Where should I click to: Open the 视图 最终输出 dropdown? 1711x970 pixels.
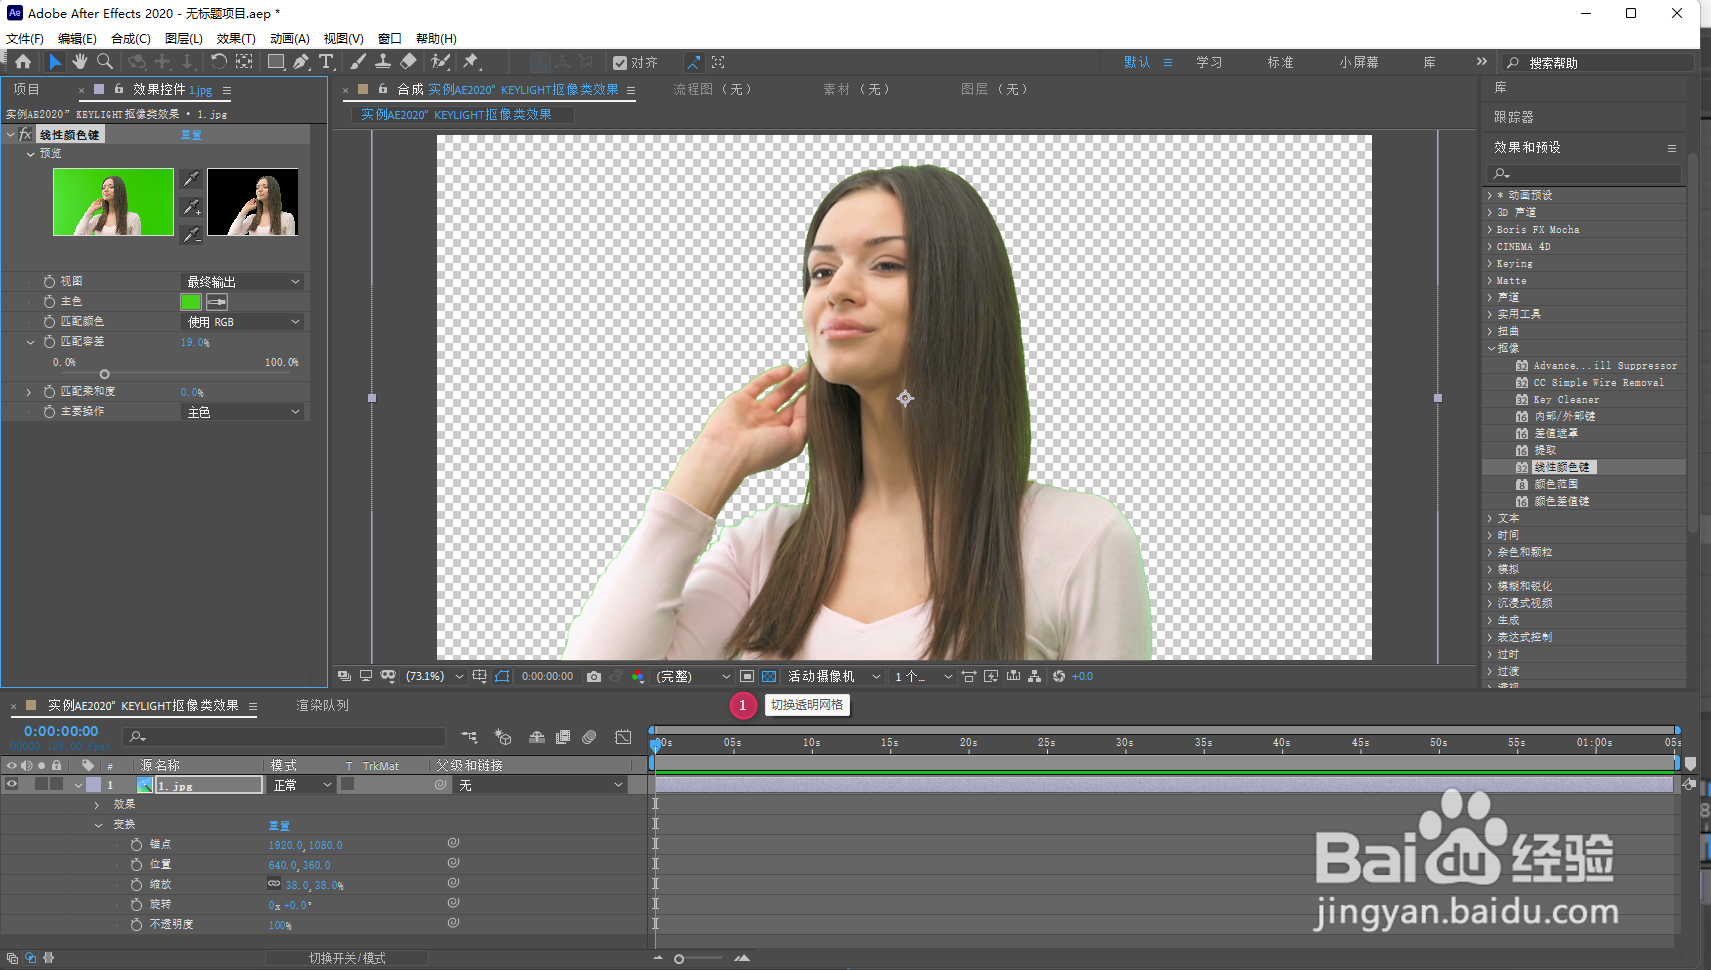pos(243,282)
